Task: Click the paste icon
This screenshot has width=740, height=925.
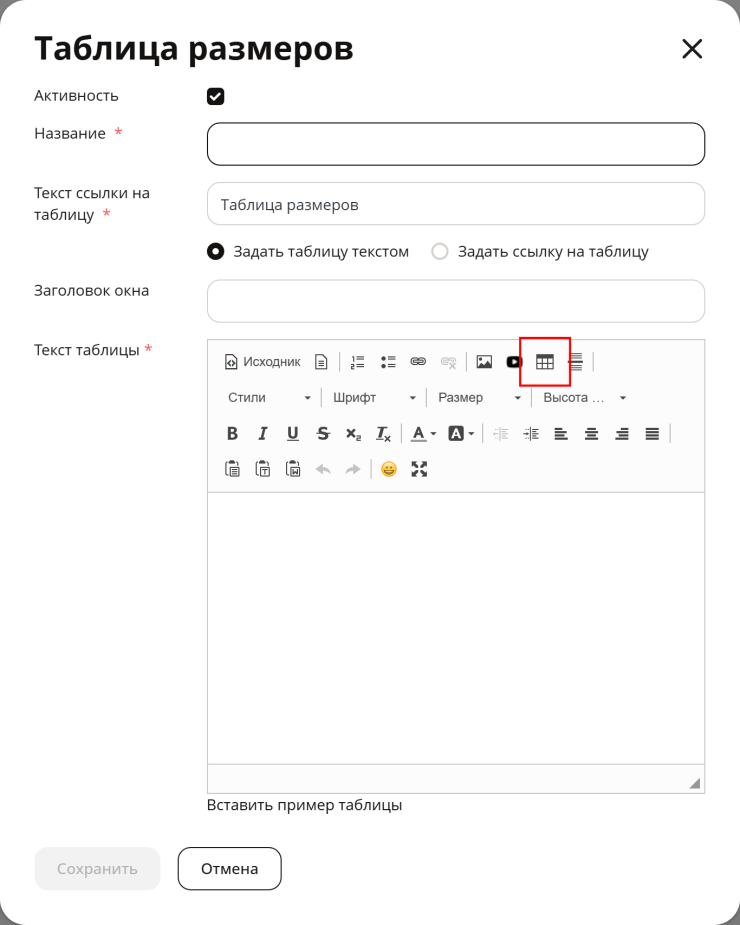Action: [x=233, y=469]
